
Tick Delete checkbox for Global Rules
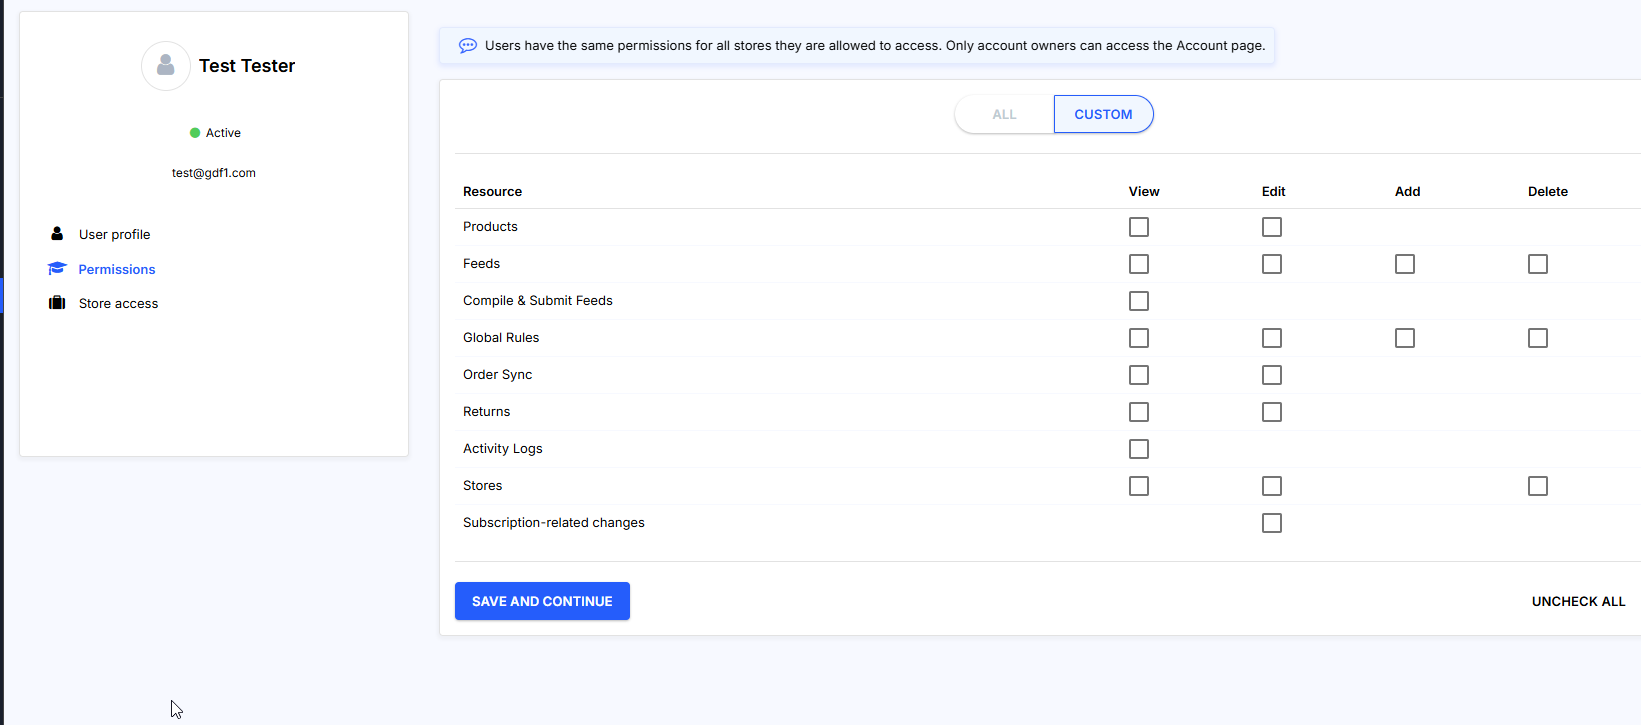[1538, 338]
